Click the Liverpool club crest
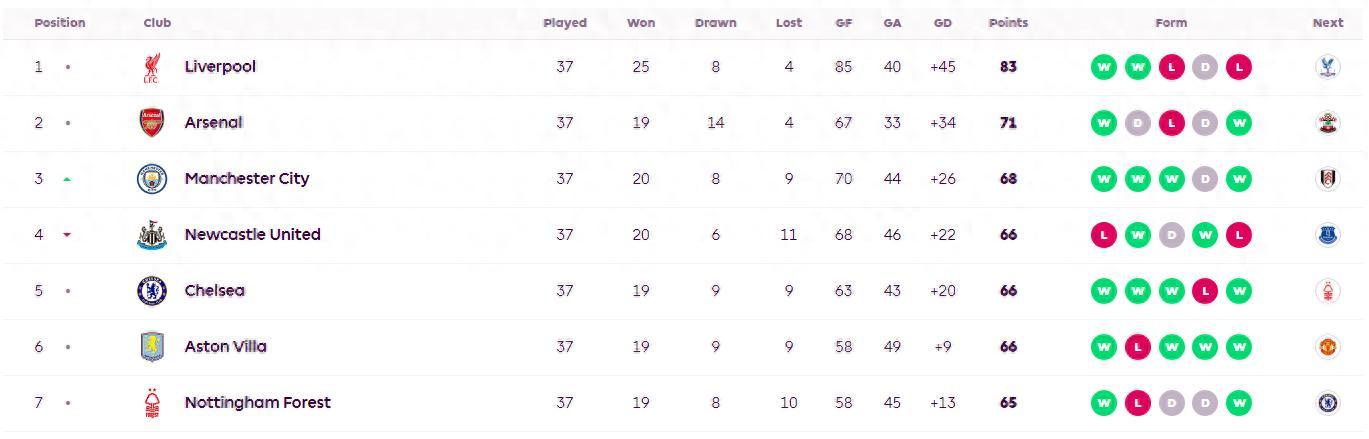This screenshot has width=1369, height=439. tap(151, 67)
